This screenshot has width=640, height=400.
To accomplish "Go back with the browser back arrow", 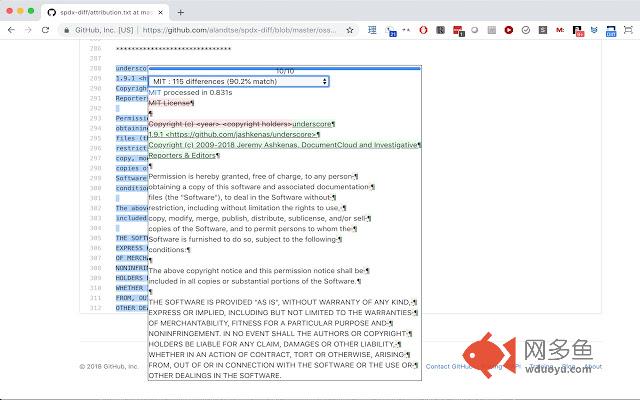I will point(11,30).
